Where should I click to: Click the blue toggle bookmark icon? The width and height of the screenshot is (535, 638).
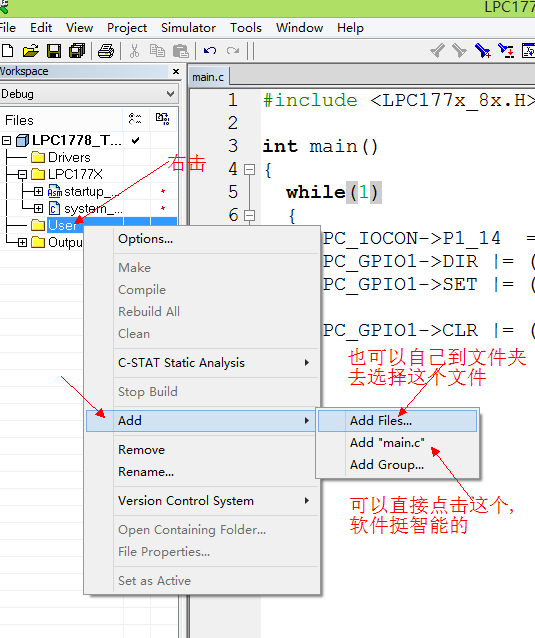coord(483,50)
